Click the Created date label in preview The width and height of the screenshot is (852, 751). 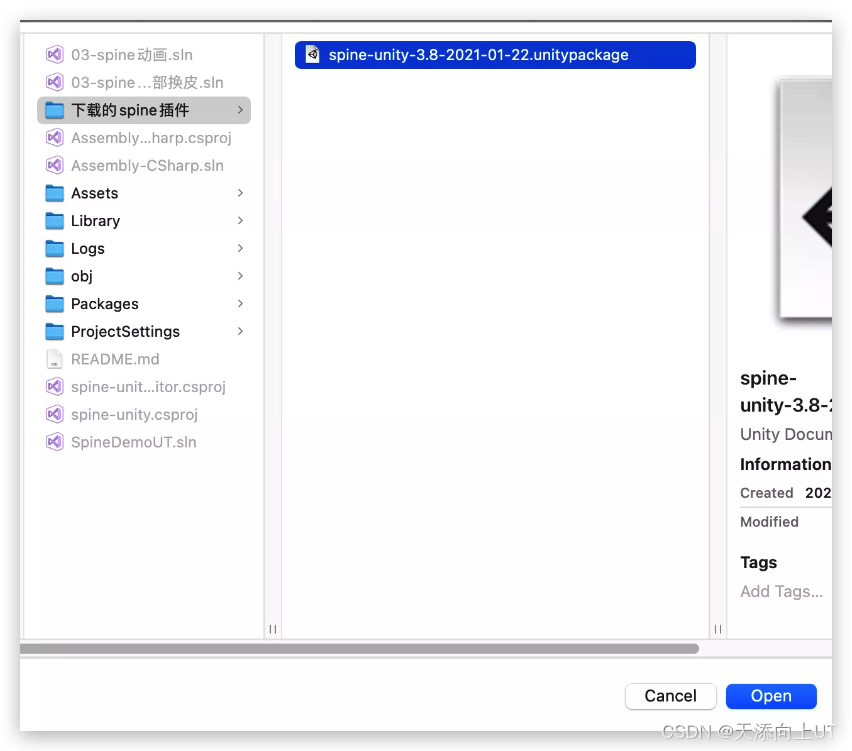(767, 493)
